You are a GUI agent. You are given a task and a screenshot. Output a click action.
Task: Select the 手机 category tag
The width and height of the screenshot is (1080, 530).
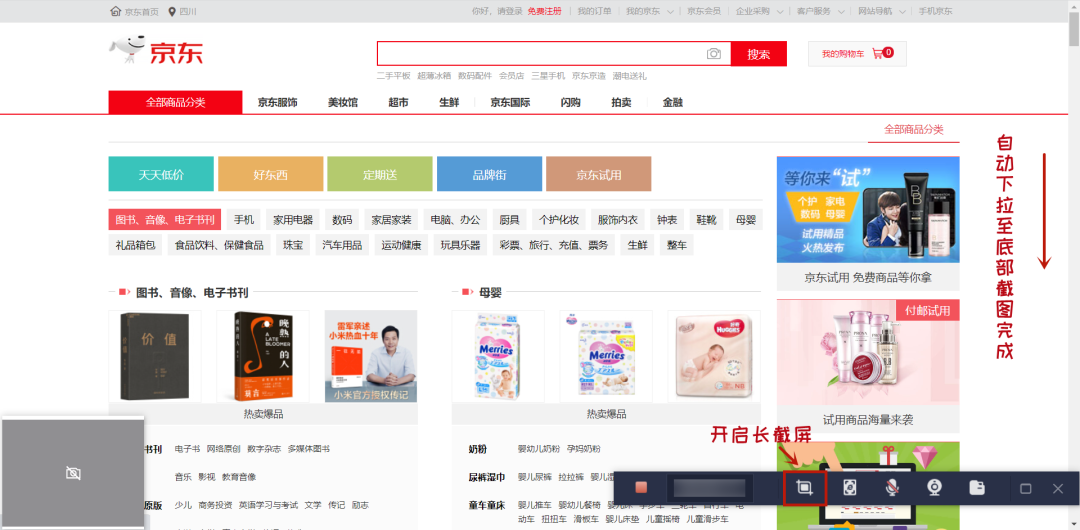coord(244,220)
